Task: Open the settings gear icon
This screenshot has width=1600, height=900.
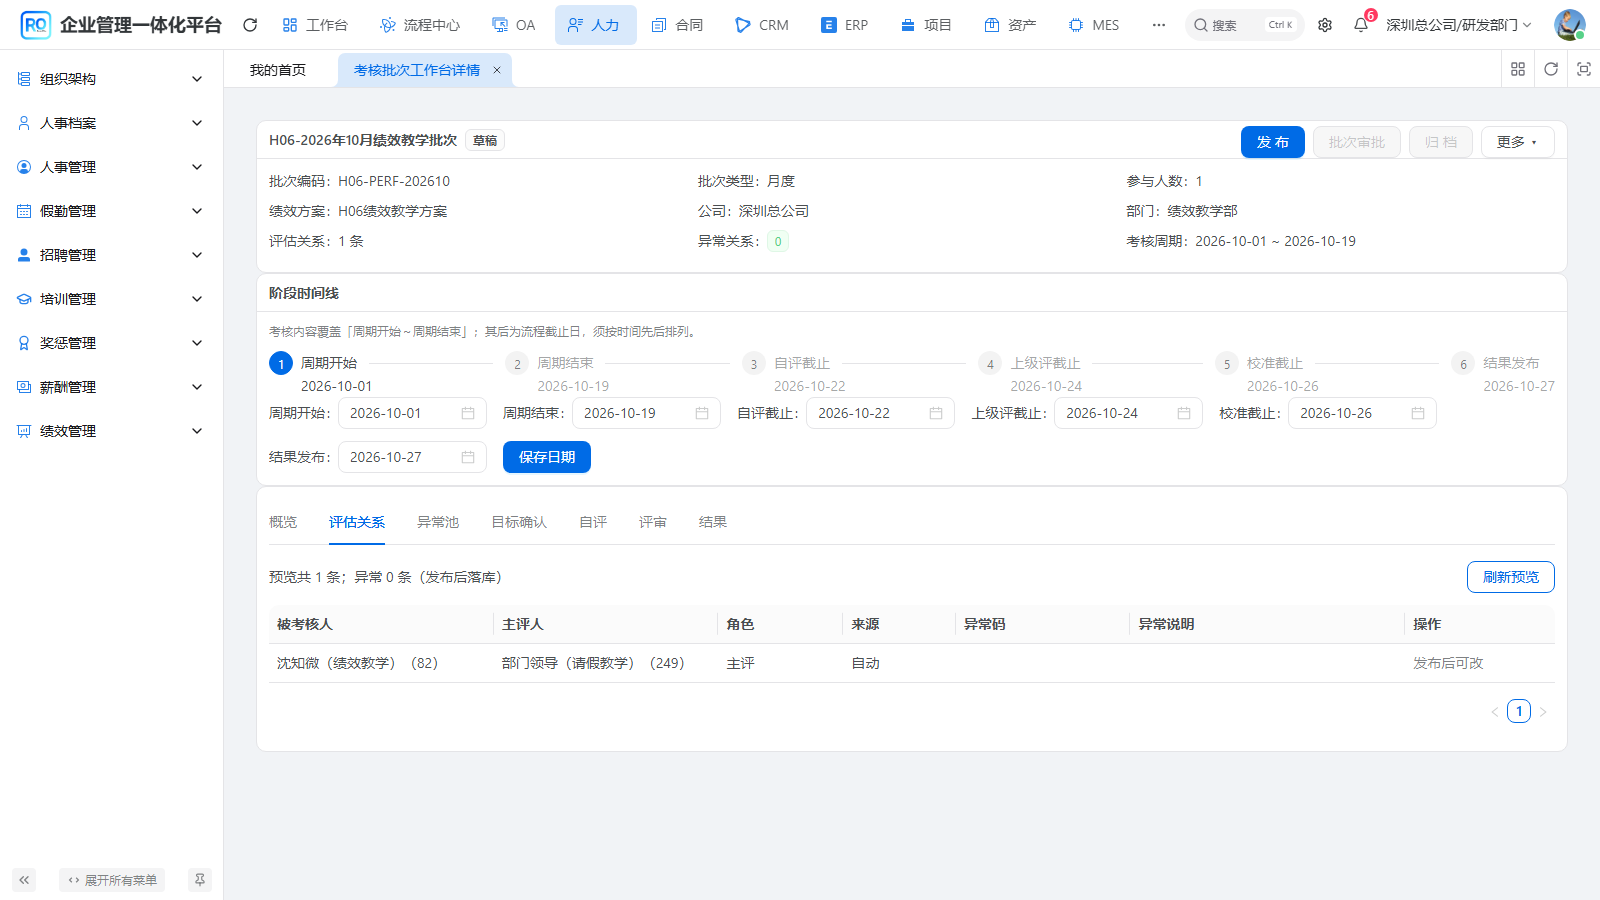Action: point(1325,25)
